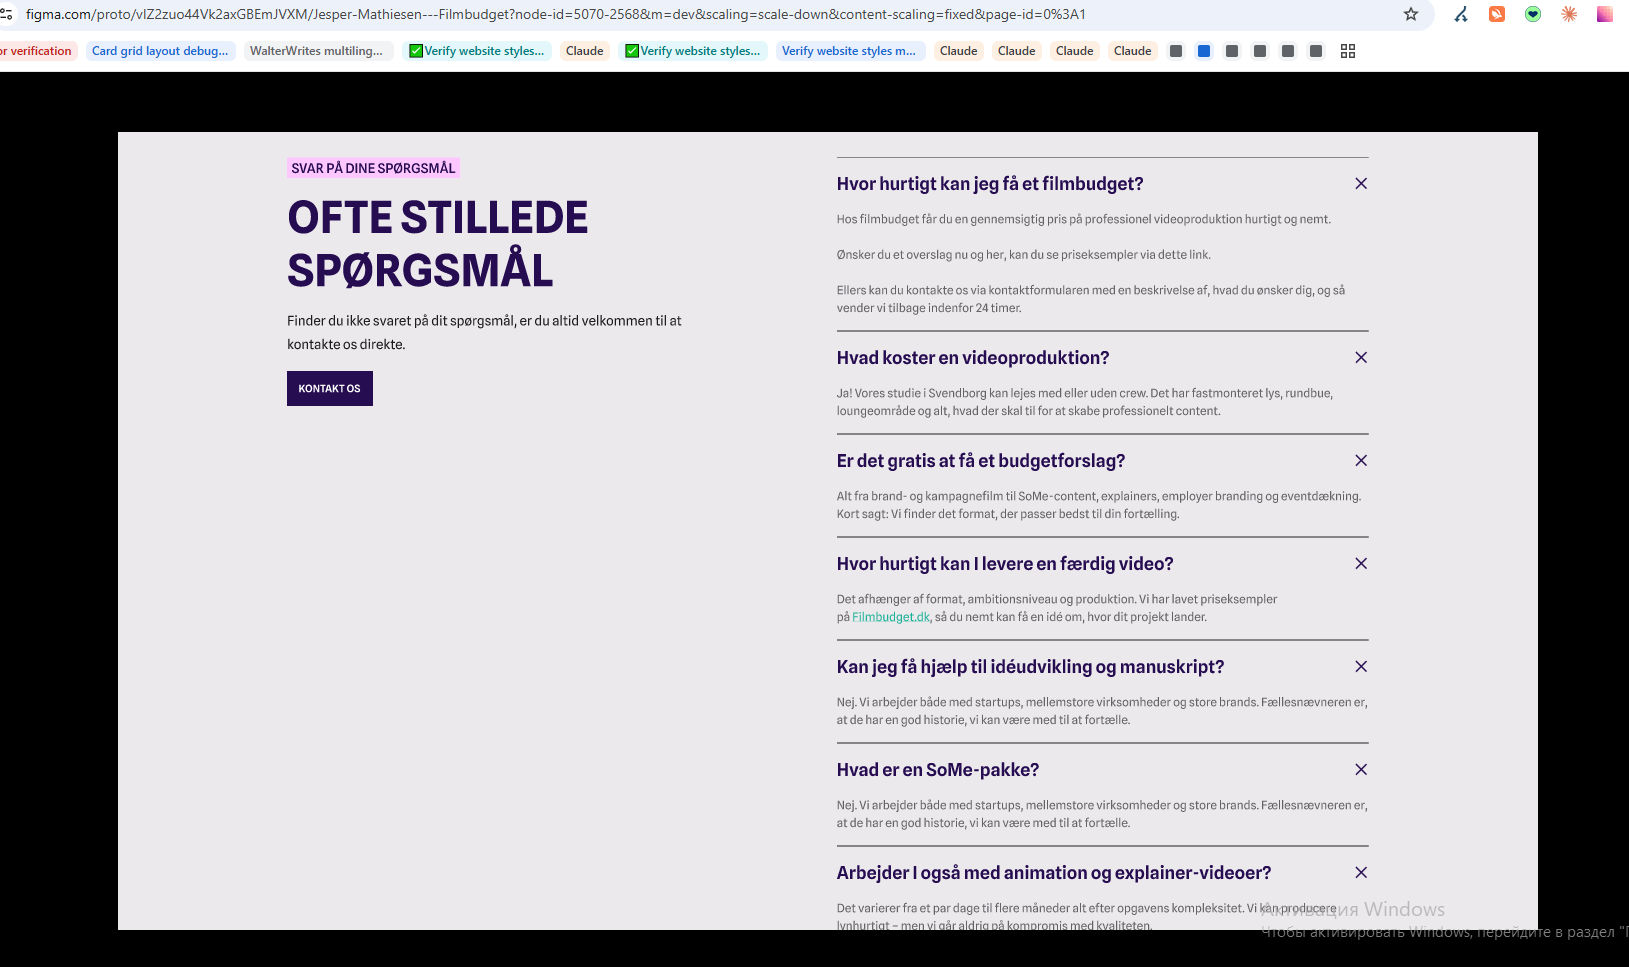Collapse 'Hvor hurtigt kan jeg få et filmbudget?' with X

1361,184
